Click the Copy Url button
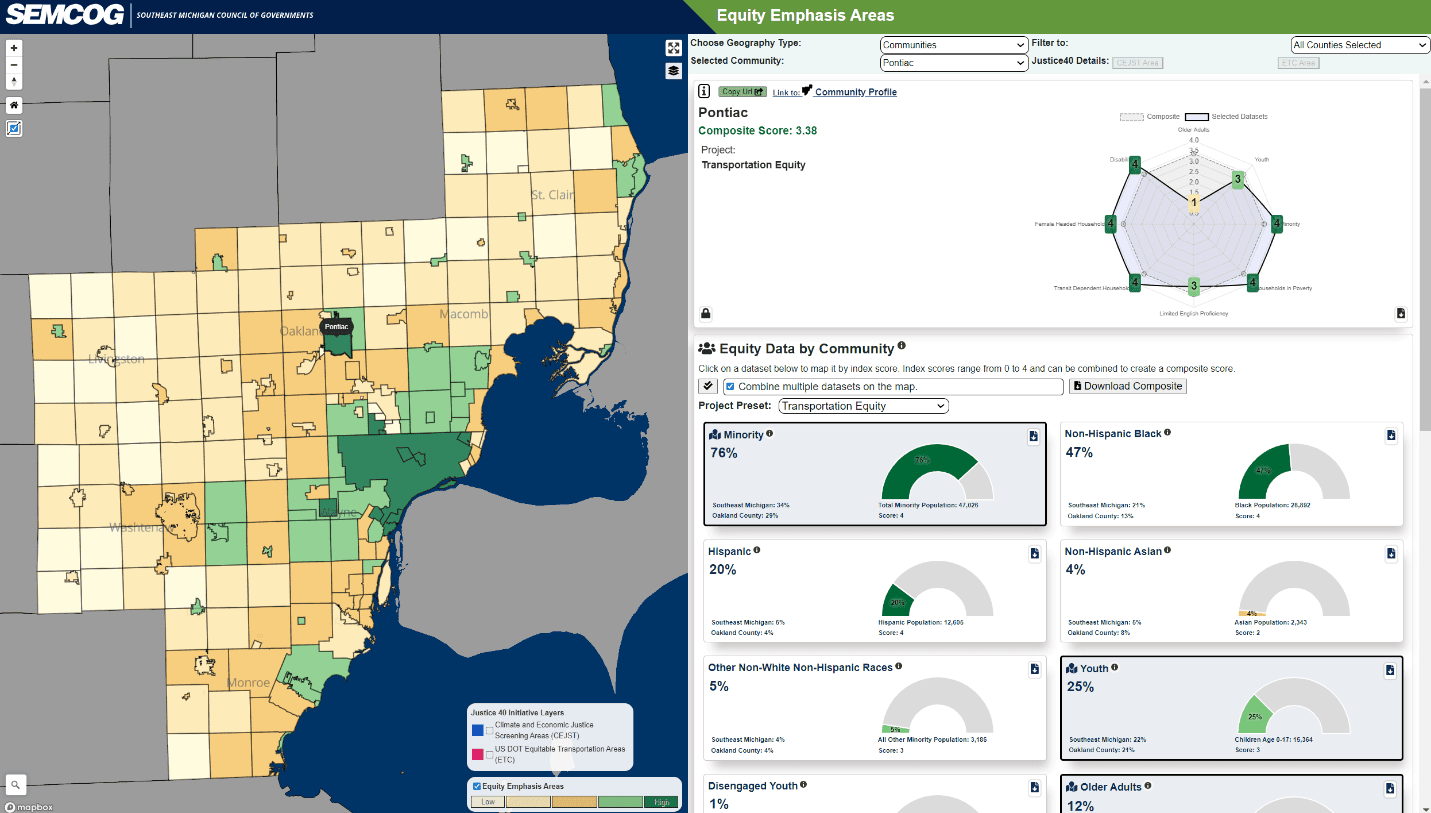The width and height of the screenshot is (1431, 813). [x=742, y=90]
